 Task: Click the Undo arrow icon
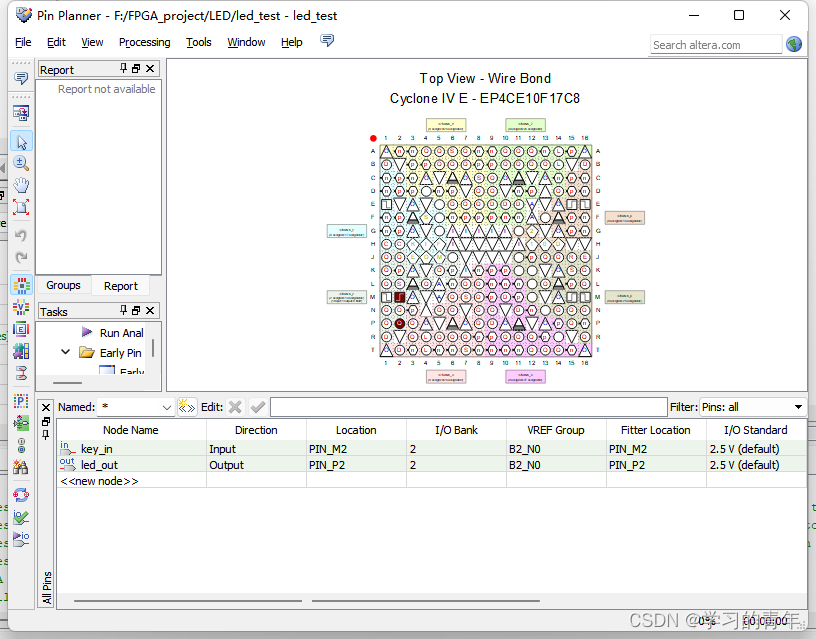(21, 236)
